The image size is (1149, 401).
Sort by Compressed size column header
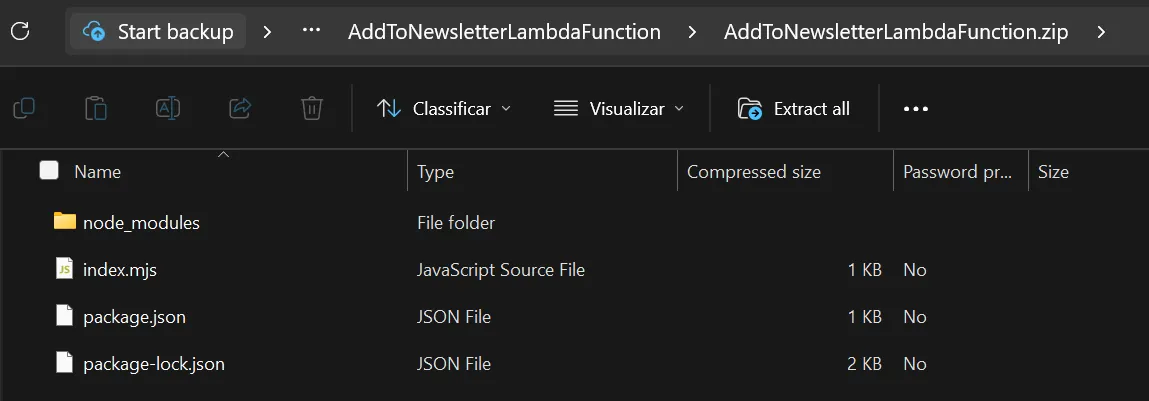754,172
